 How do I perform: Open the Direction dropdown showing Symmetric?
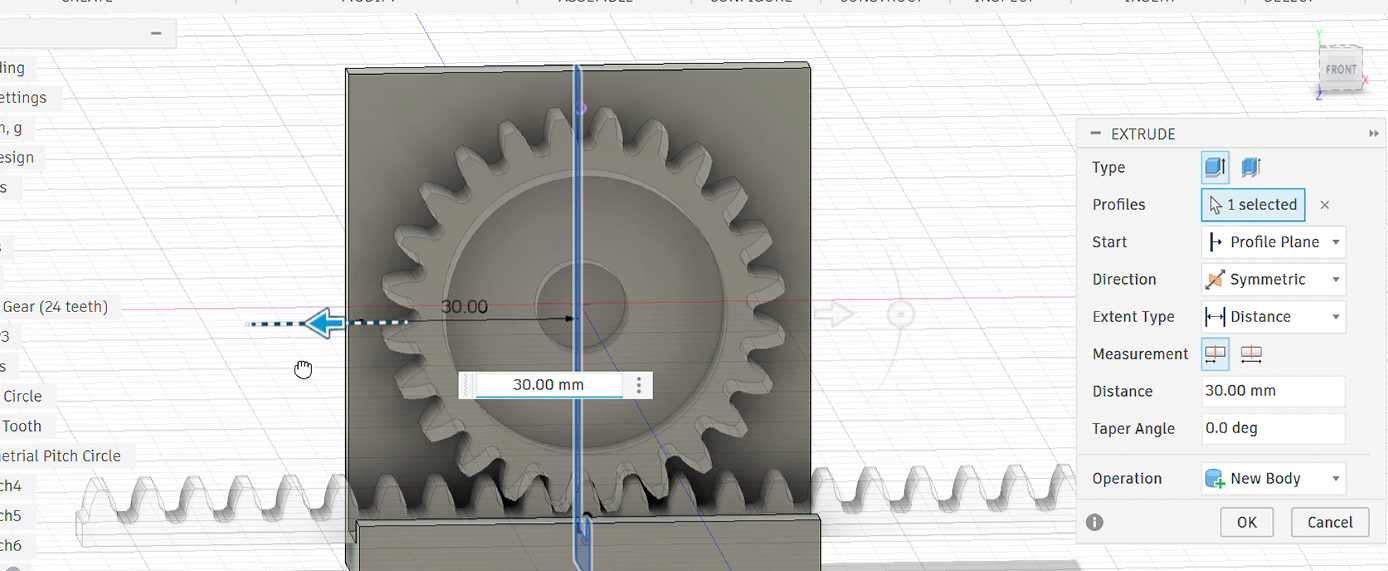(x=1273, y=279)
